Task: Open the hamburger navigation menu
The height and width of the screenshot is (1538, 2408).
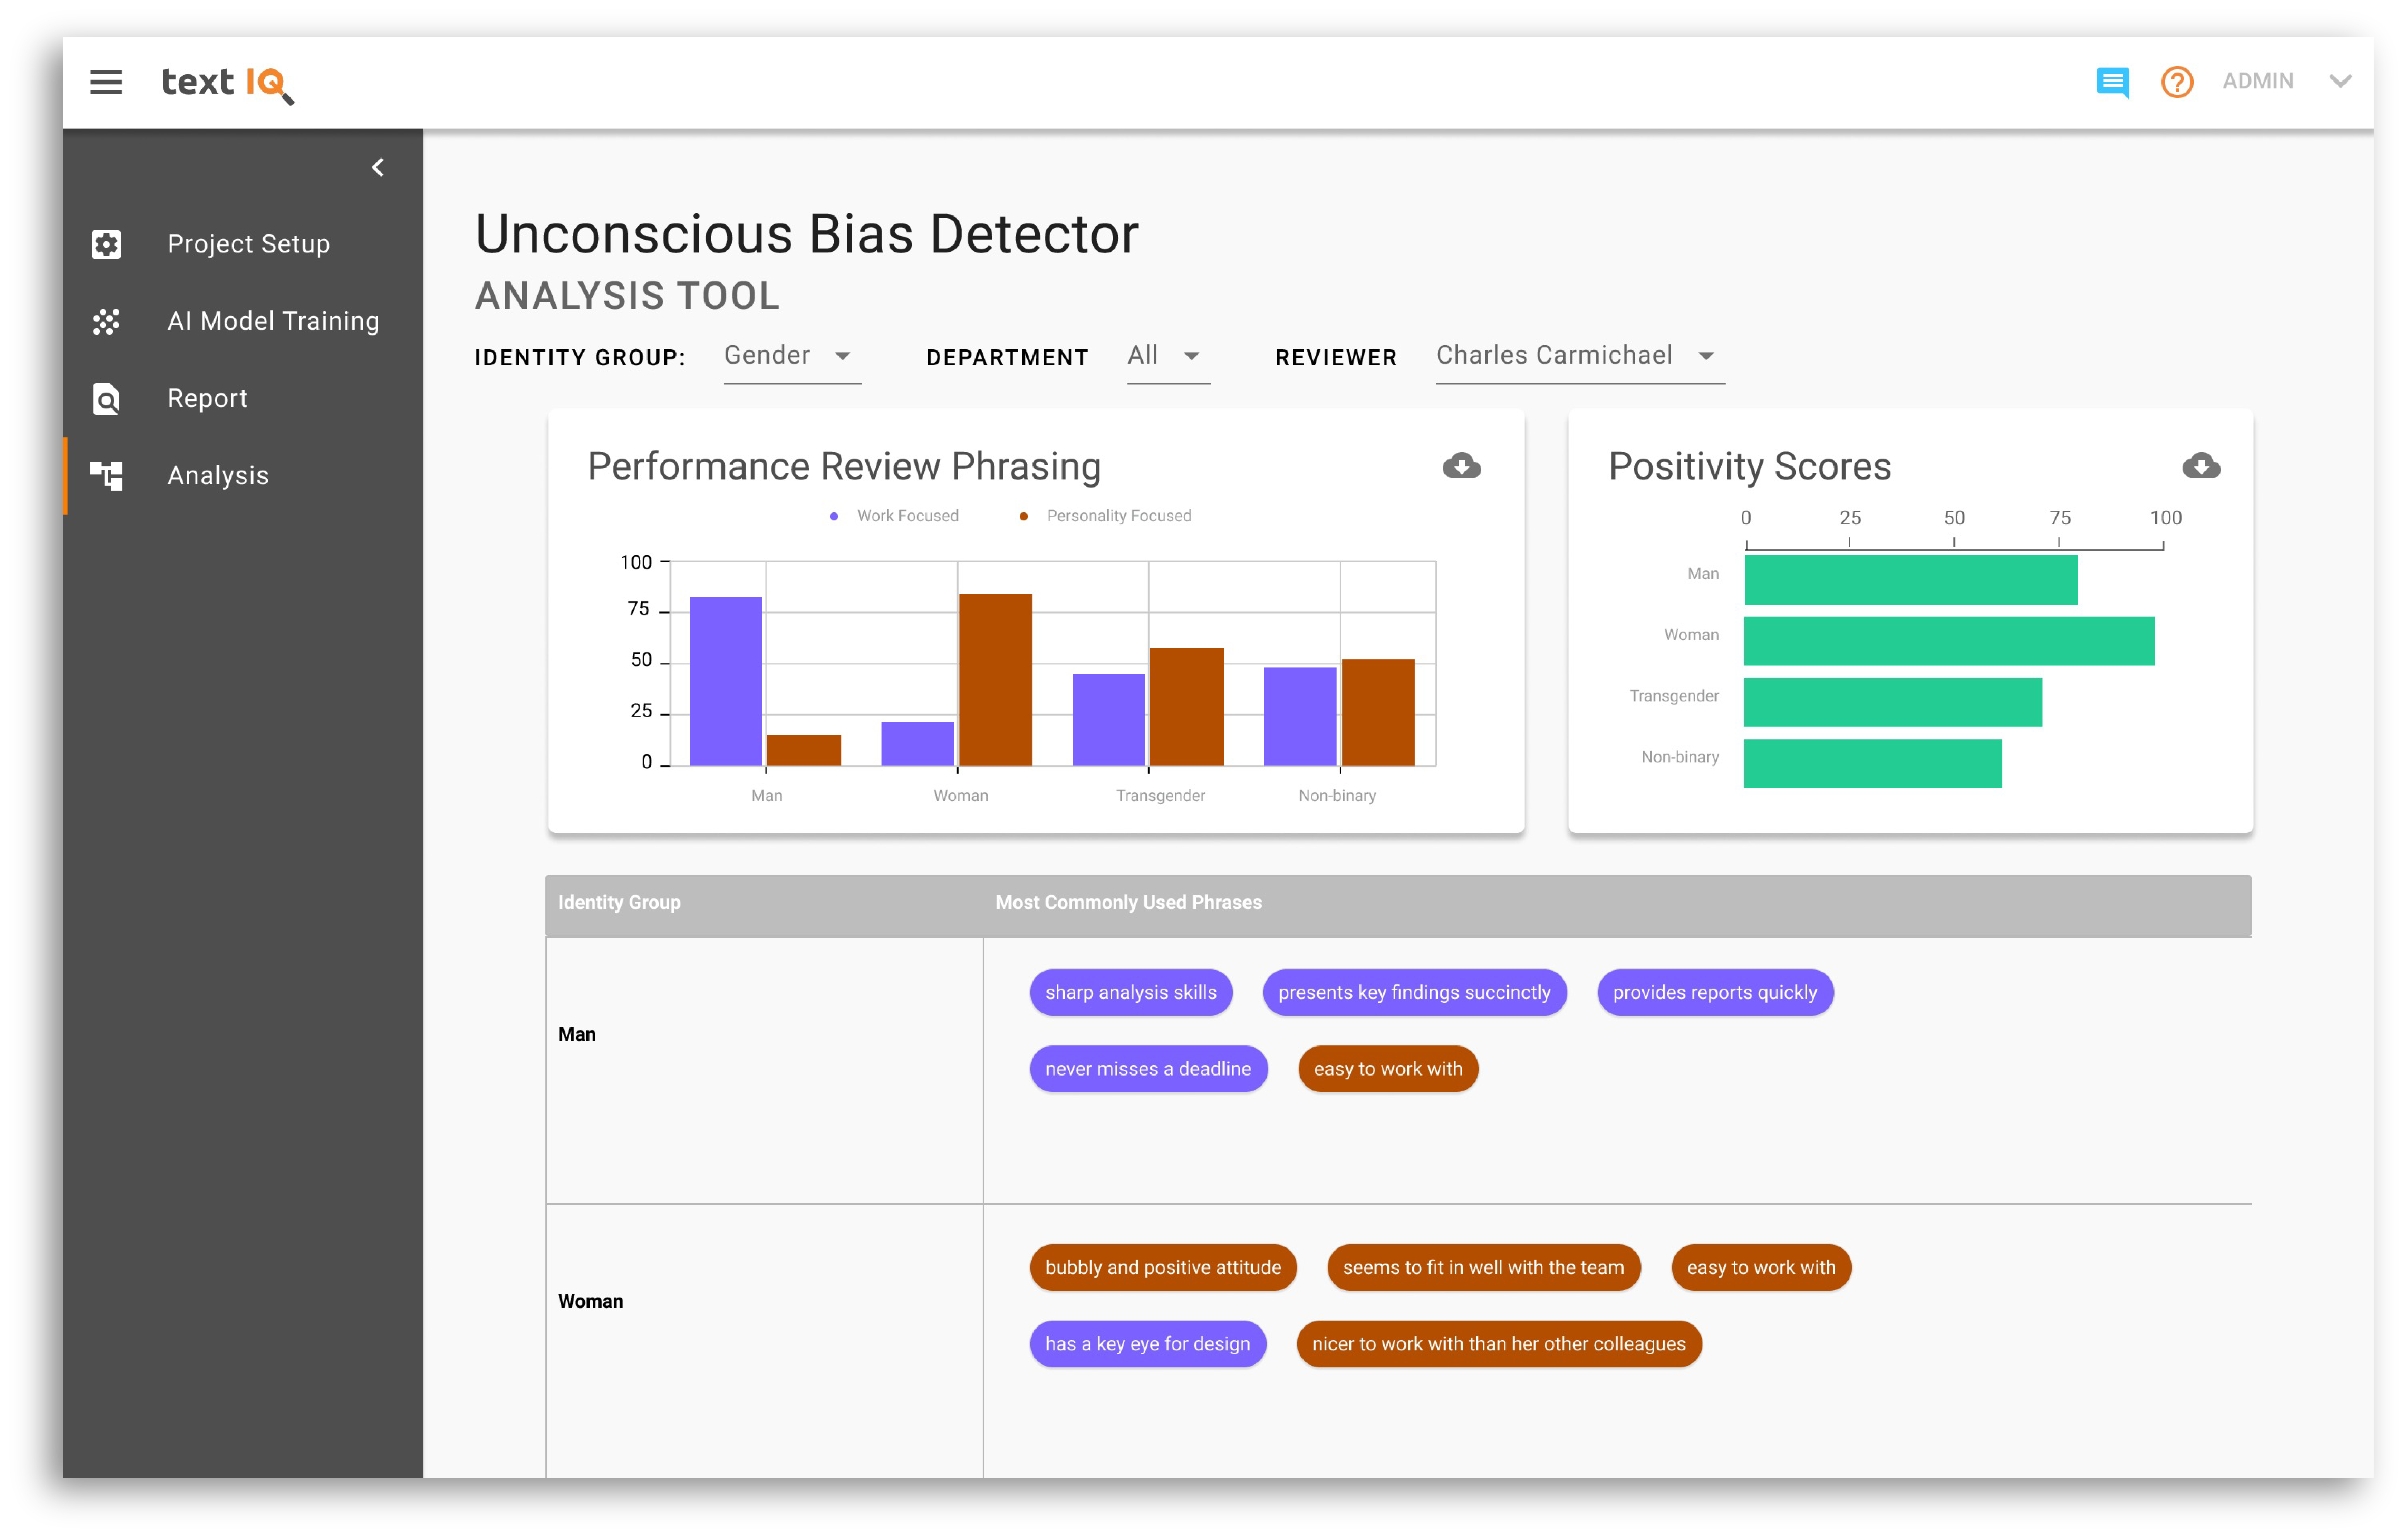Action: coord(106,82)
